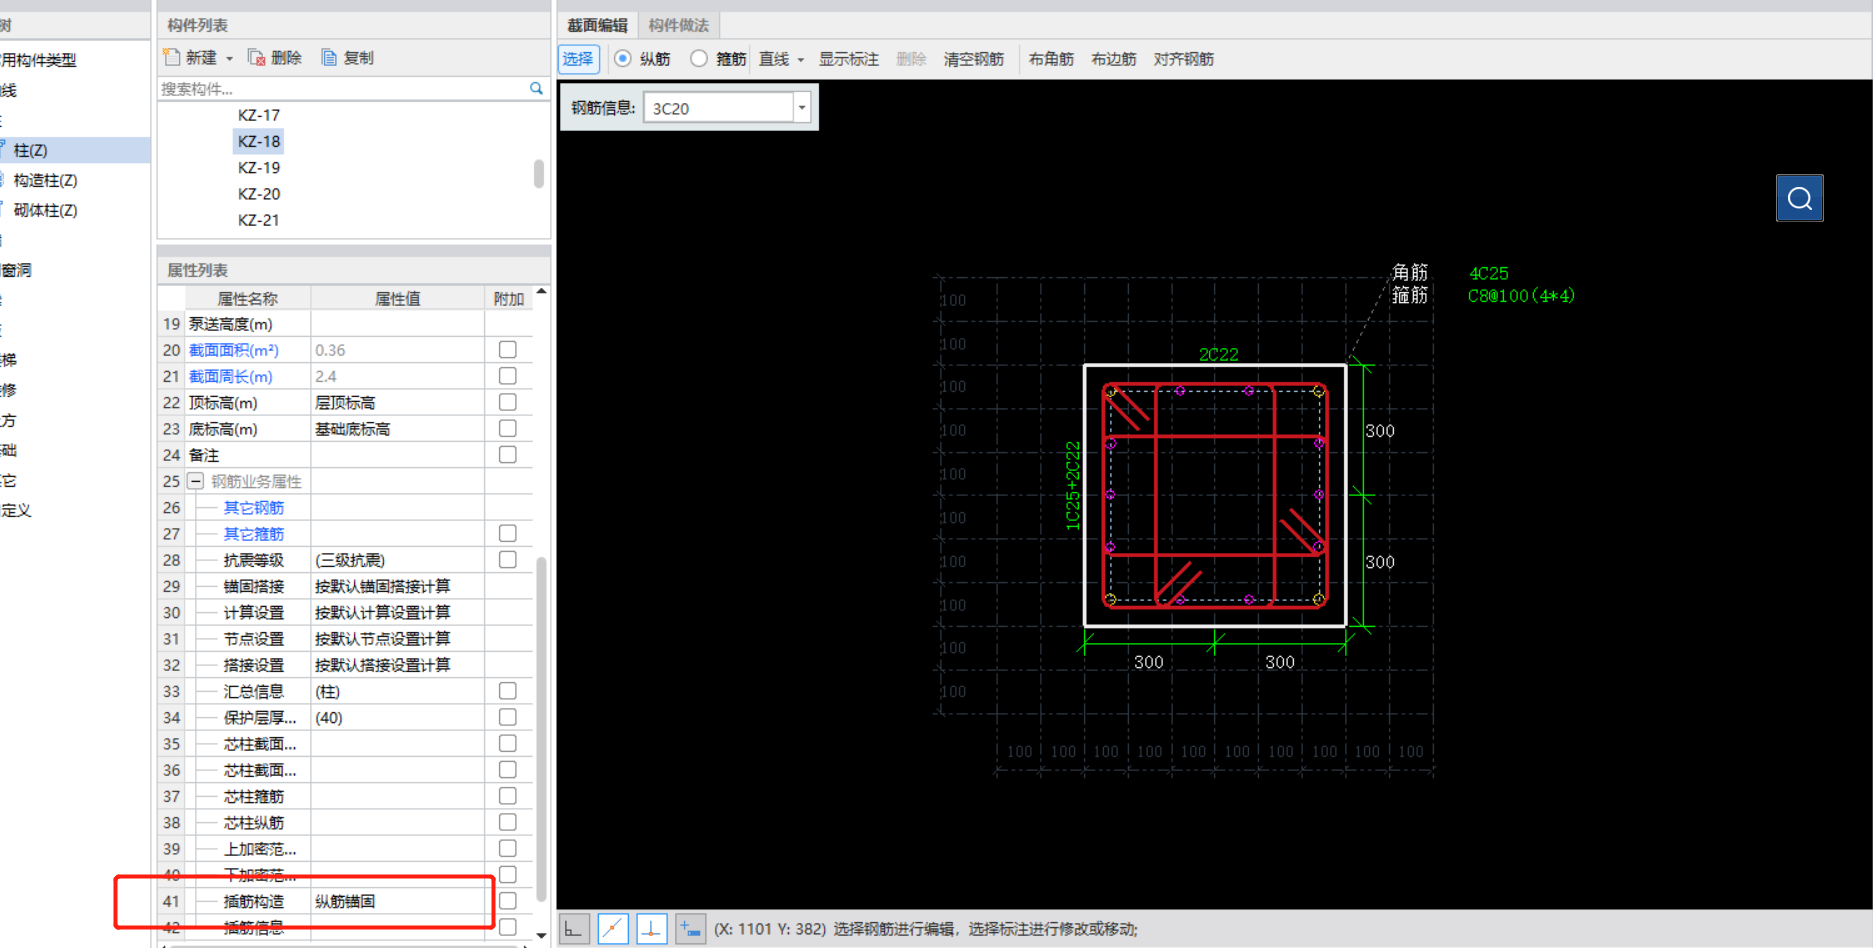
Task: Switch to the 截面编辑 tab
Action: [597, 25]
